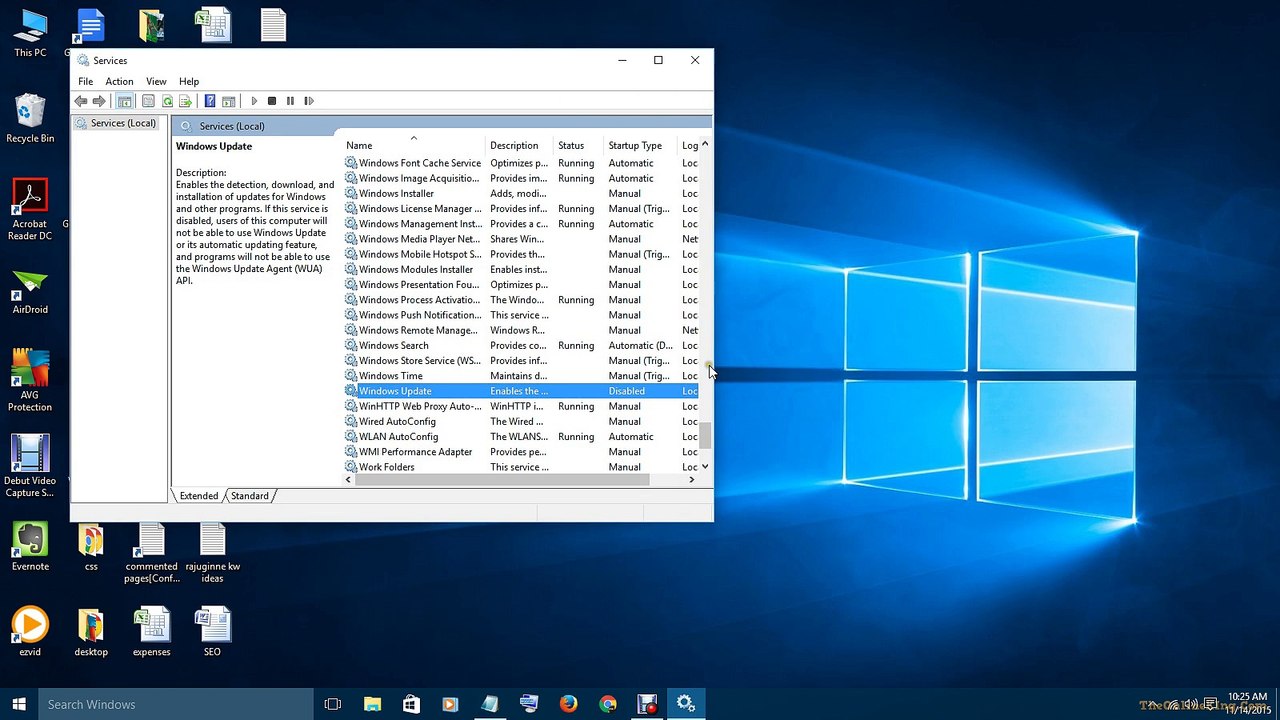Open the Help menu
The image size is (1280, 720).
(x=189, y=81)
